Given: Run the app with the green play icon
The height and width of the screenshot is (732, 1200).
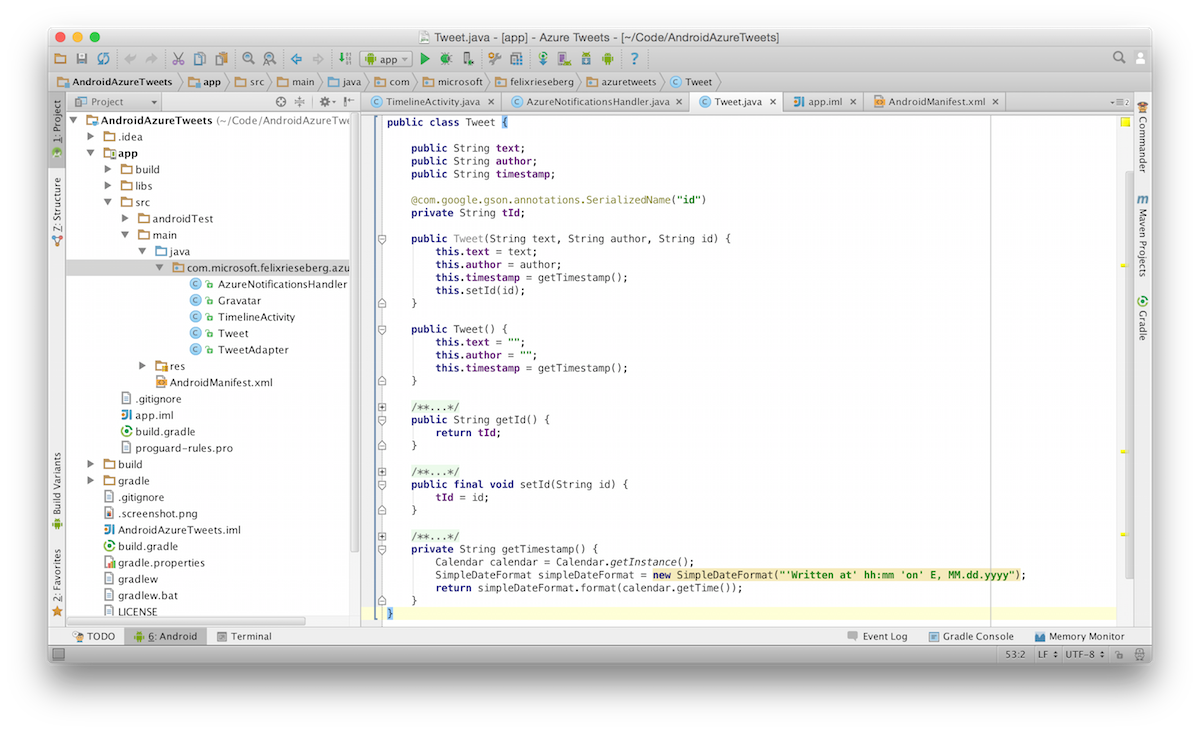Looking at the screenshot, I should coord(425,60).
